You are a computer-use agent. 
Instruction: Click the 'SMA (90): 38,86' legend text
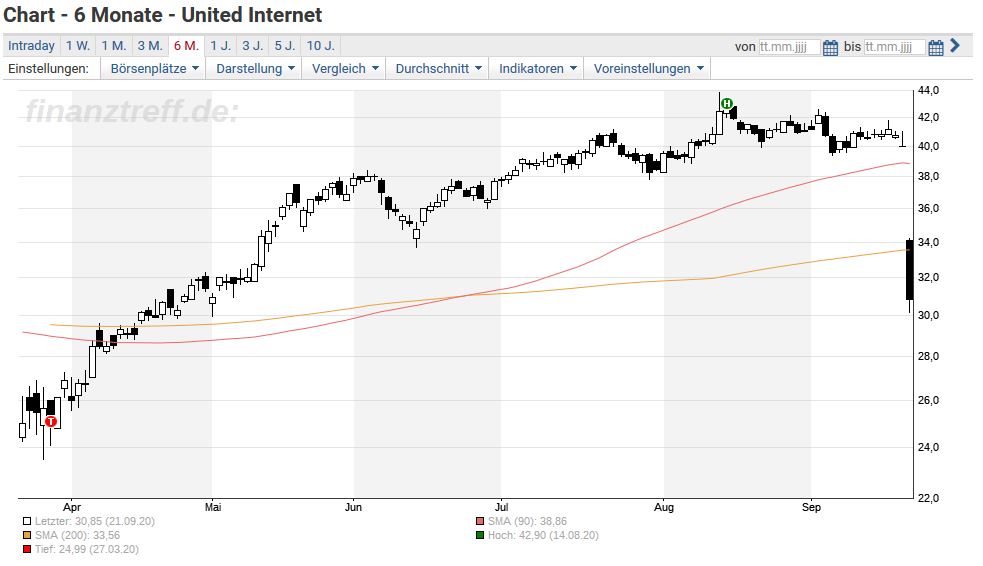[527, 521]
